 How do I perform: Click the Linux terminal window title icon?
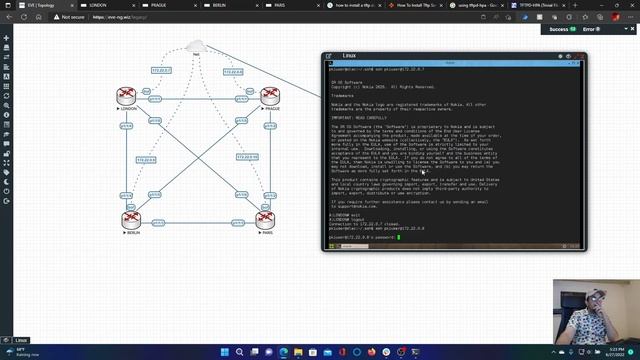point(329,56)
